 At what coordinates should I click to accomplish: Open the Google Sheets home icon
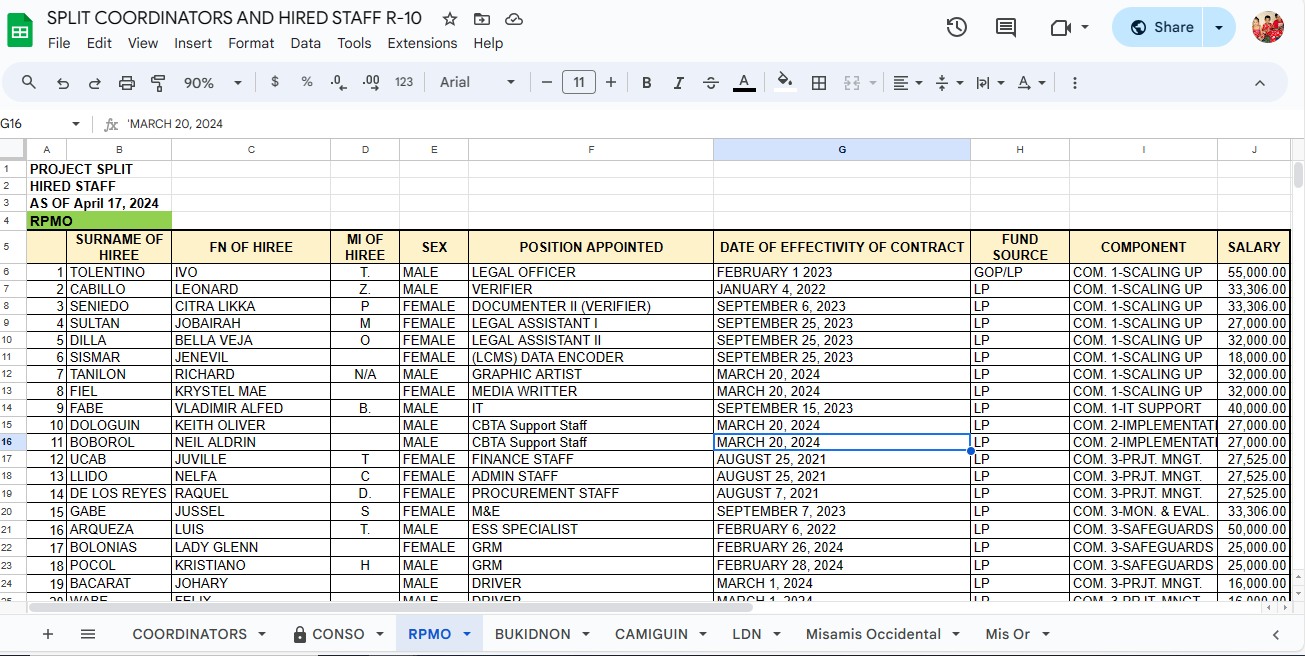(20, 30)
